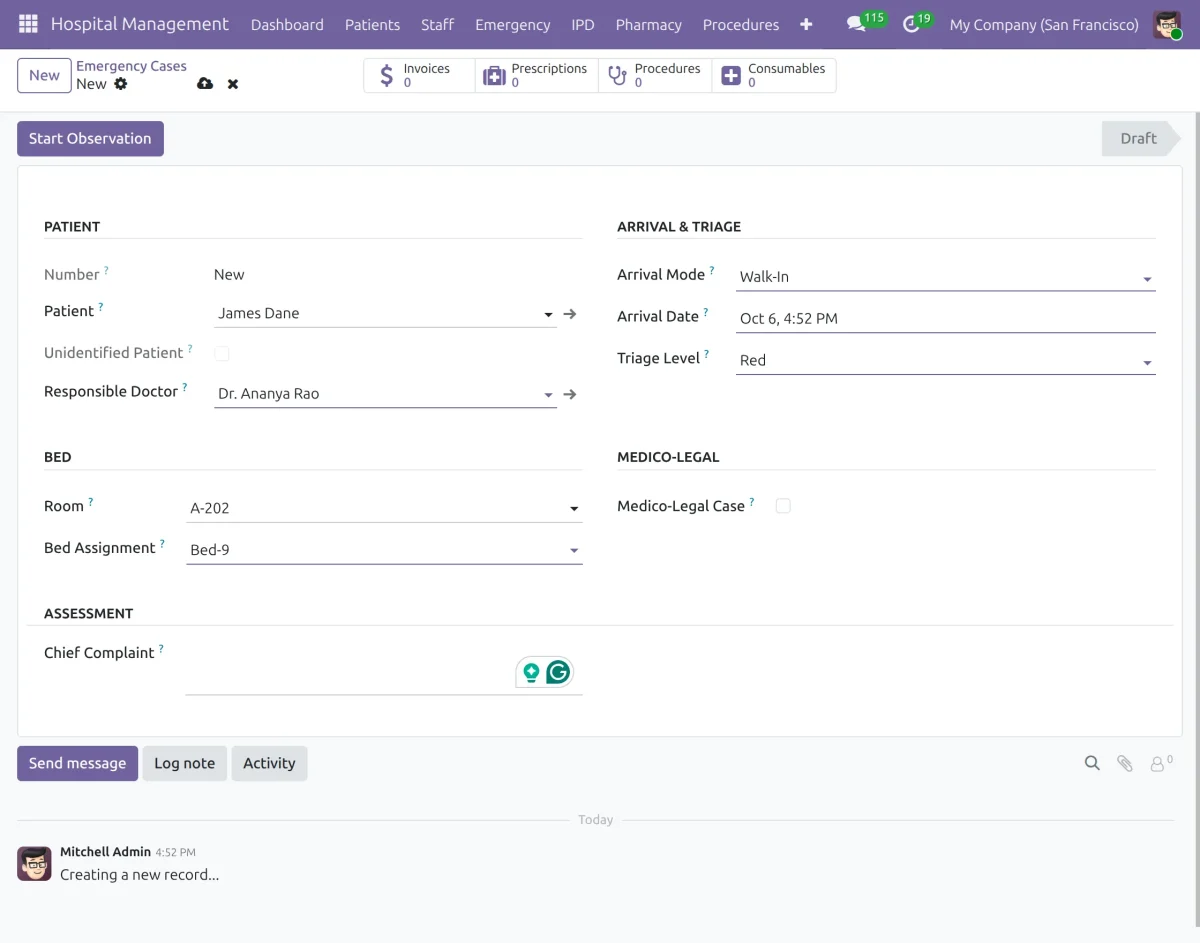Click the Arrival Date field

946,318
